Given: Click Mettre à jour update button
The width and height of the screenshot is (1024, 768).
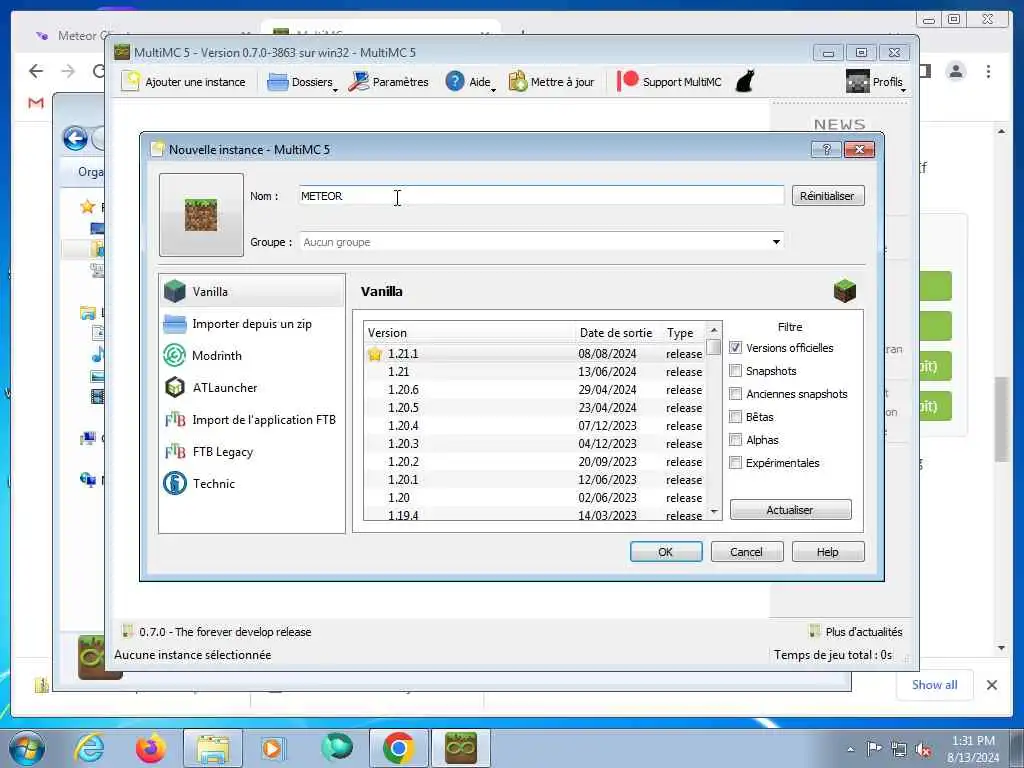Looking at the screenshot, I should pos(552,82).
